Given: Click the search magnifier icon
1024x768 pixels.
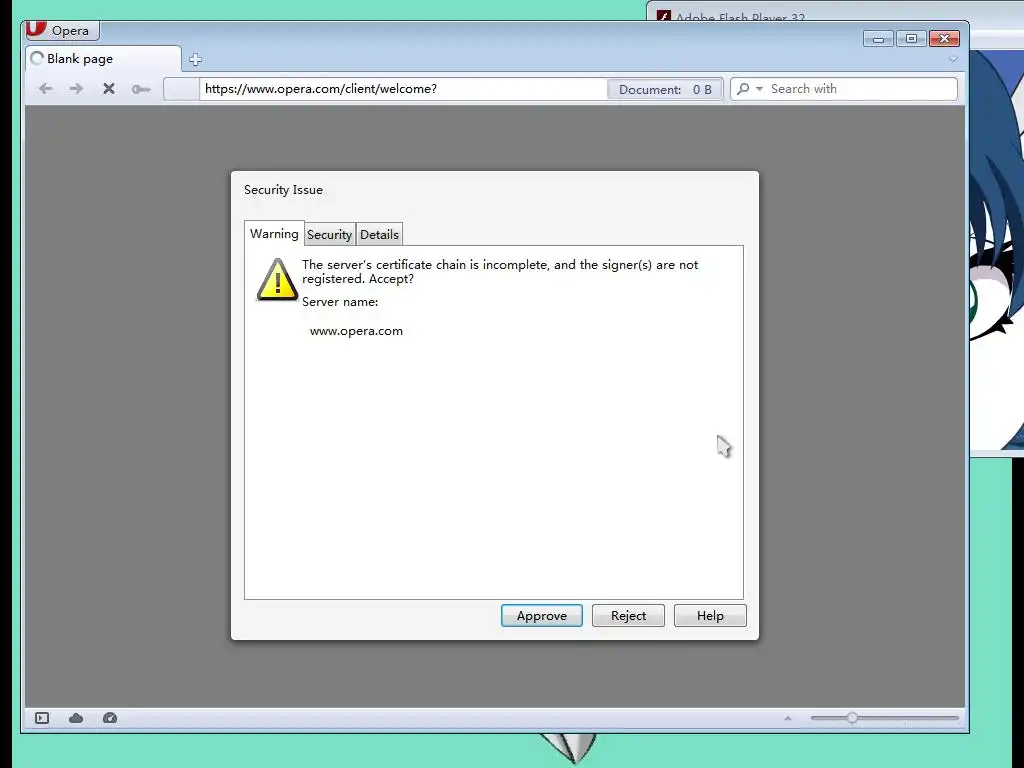Looking at the screenshot, I should (x=743, y=89).
